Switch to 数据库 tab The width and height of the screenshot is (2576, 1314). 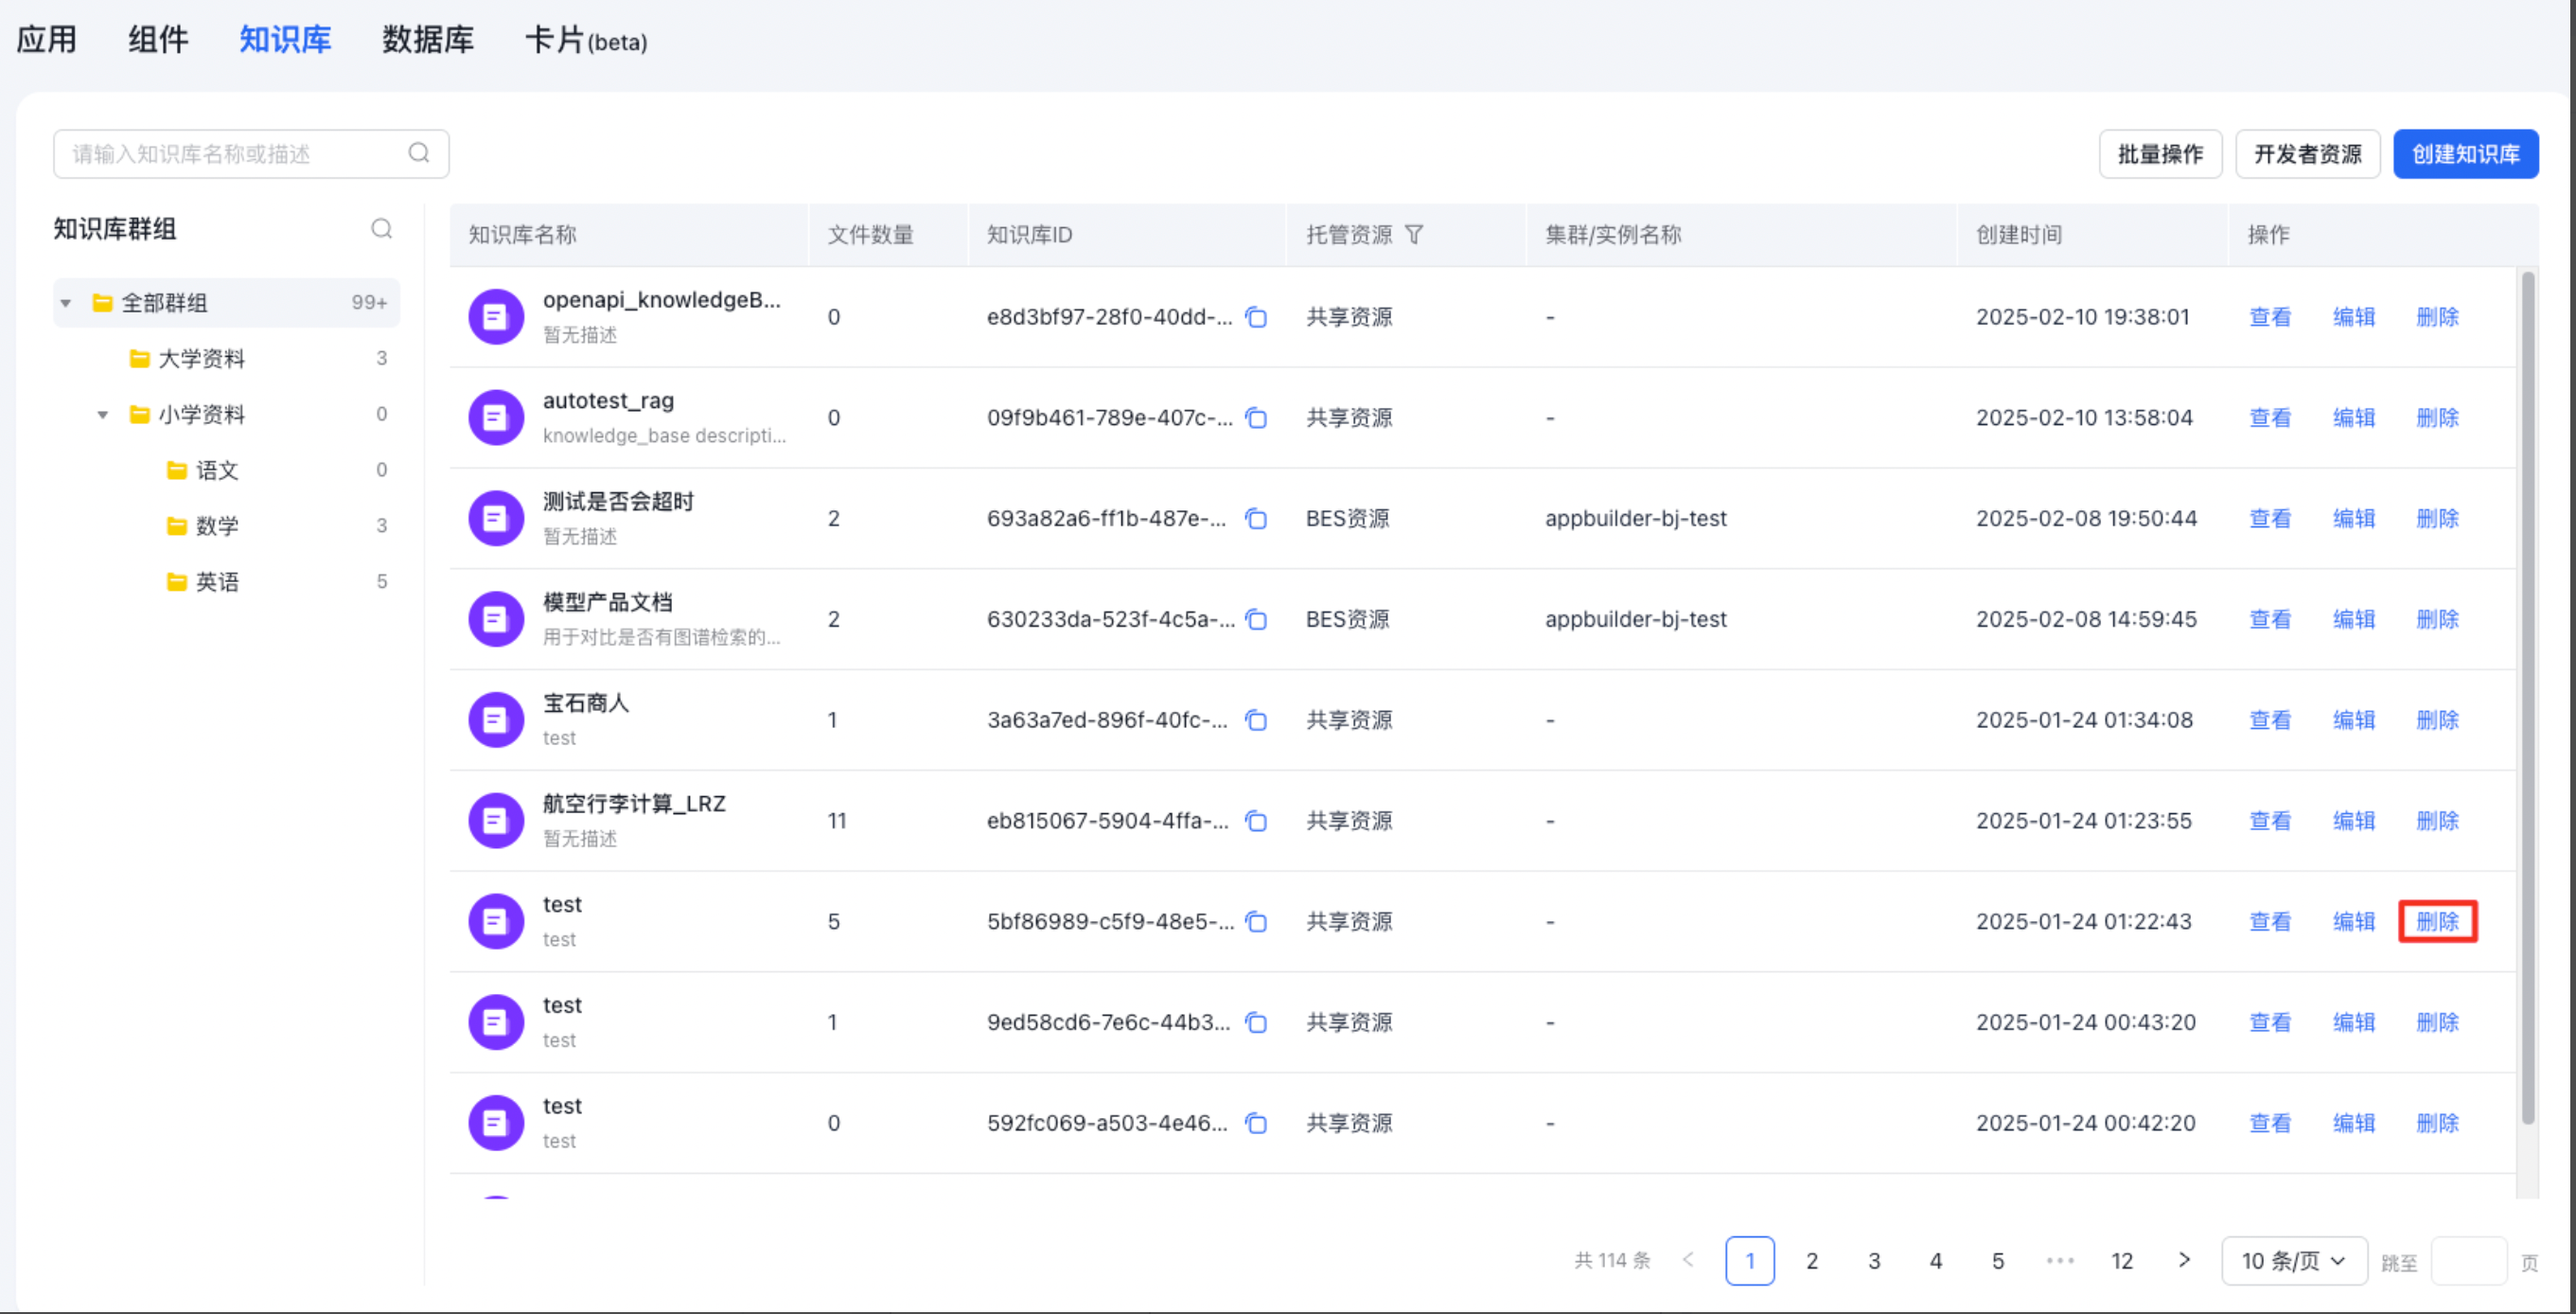coord(428,40)
